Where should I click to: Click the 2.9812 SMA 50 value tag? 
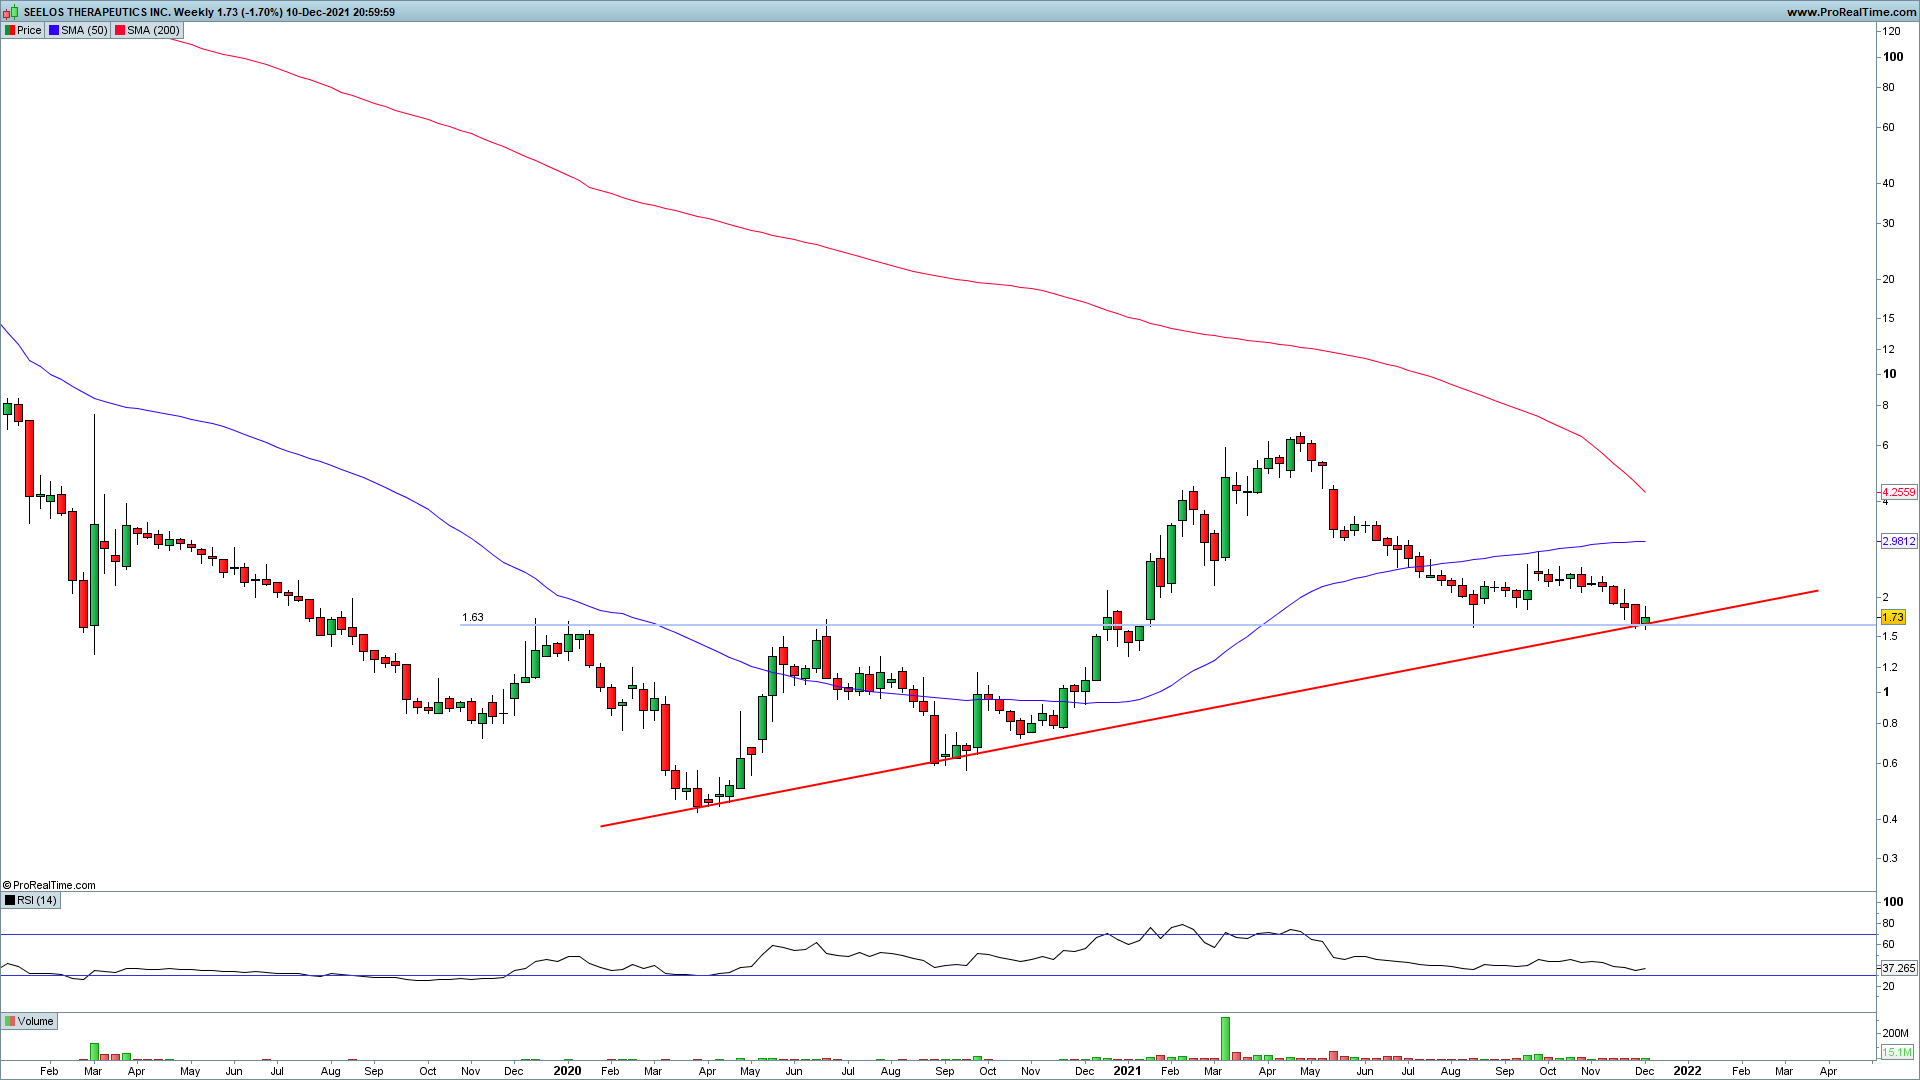point(1898,541)
